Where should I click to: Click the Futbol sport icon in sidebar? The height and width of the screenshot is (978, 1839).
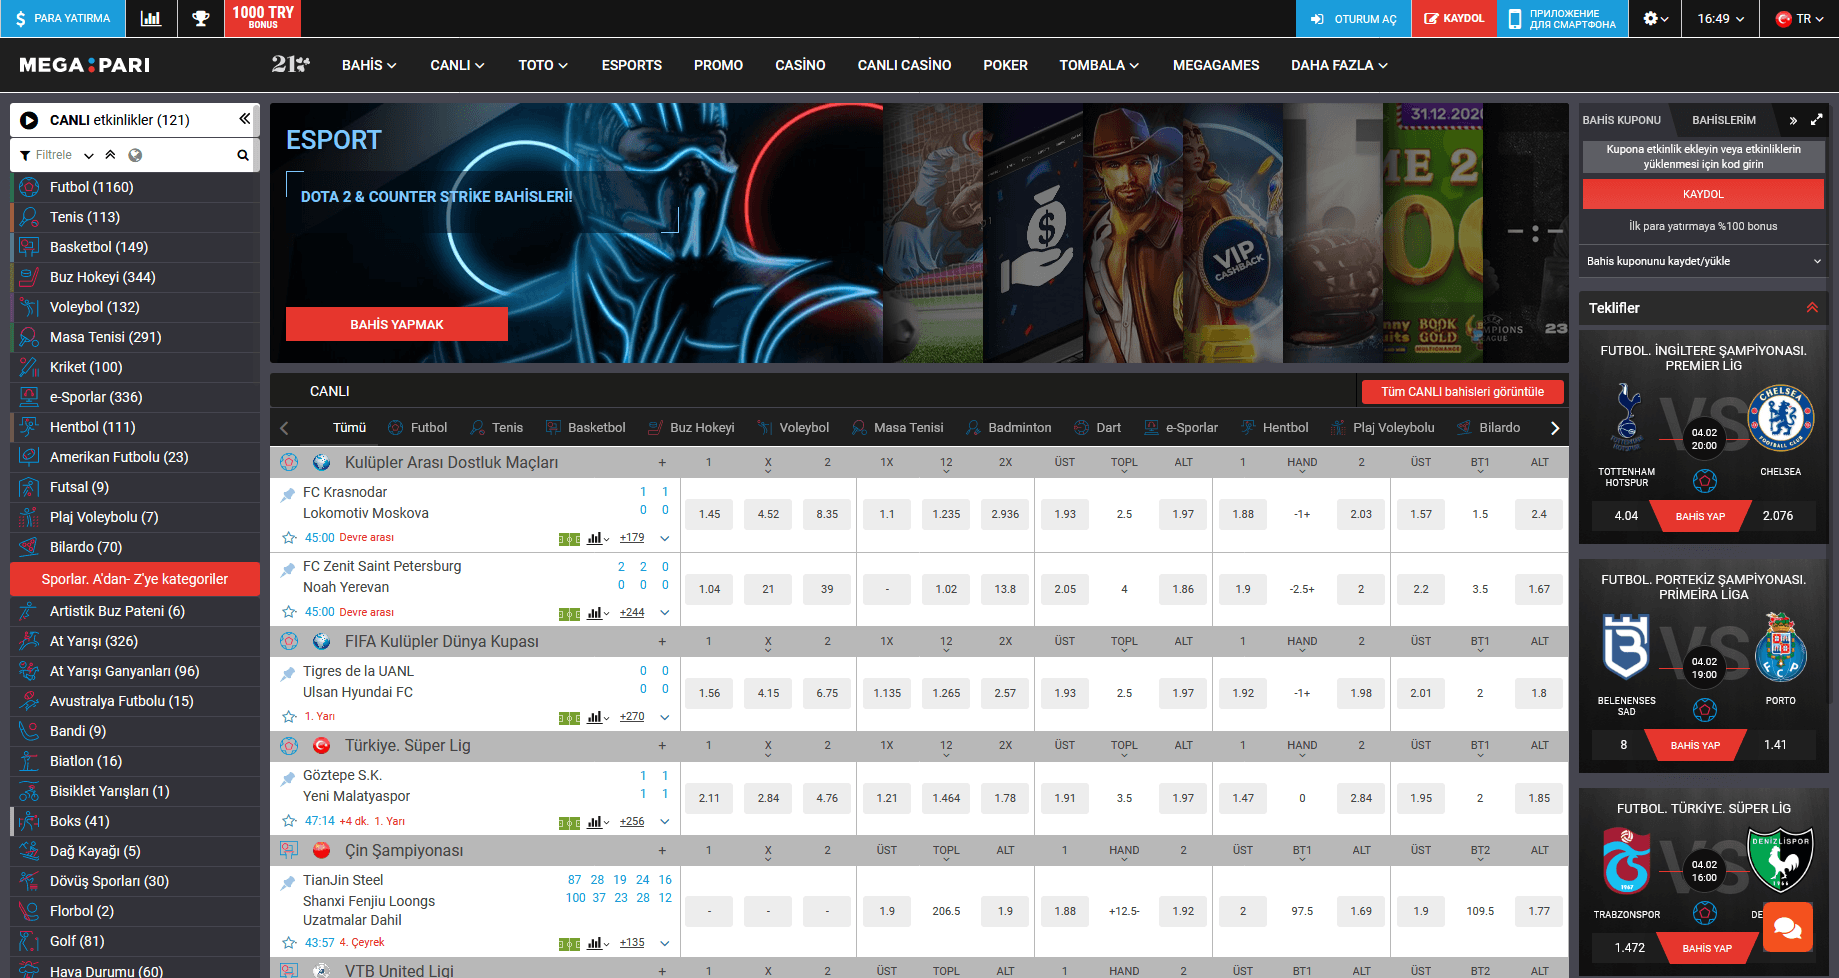(29, 187)
